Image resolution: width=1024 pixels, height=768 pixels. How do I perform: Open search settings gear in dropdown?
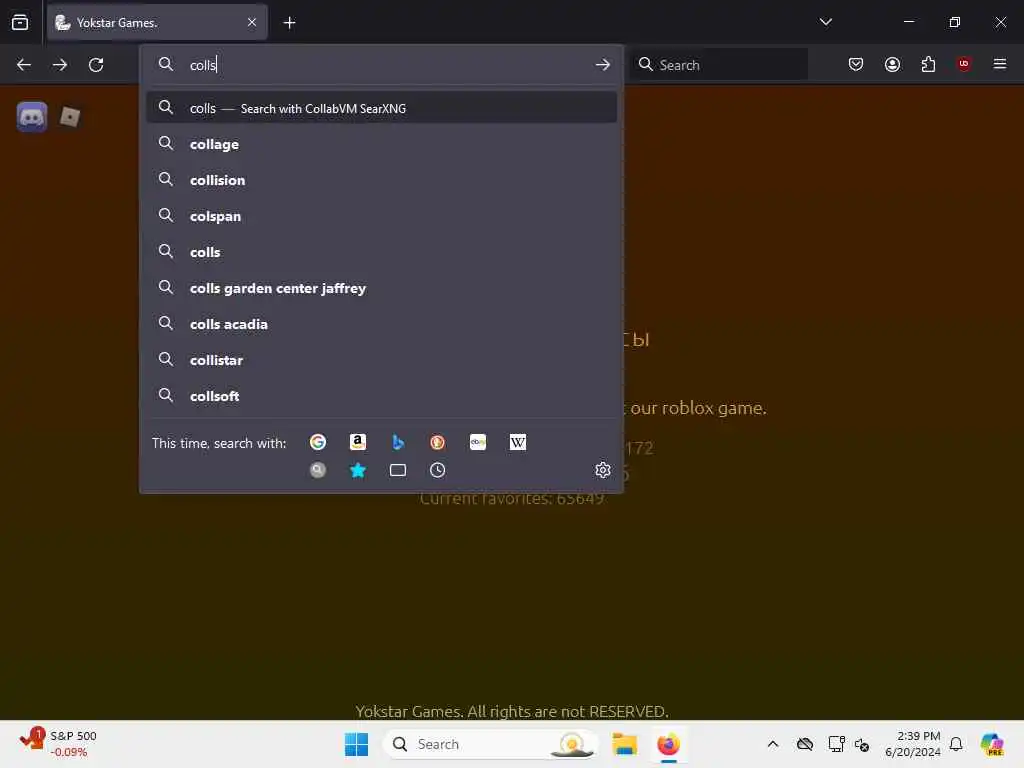pyautogui.click(x=603, y=470)
